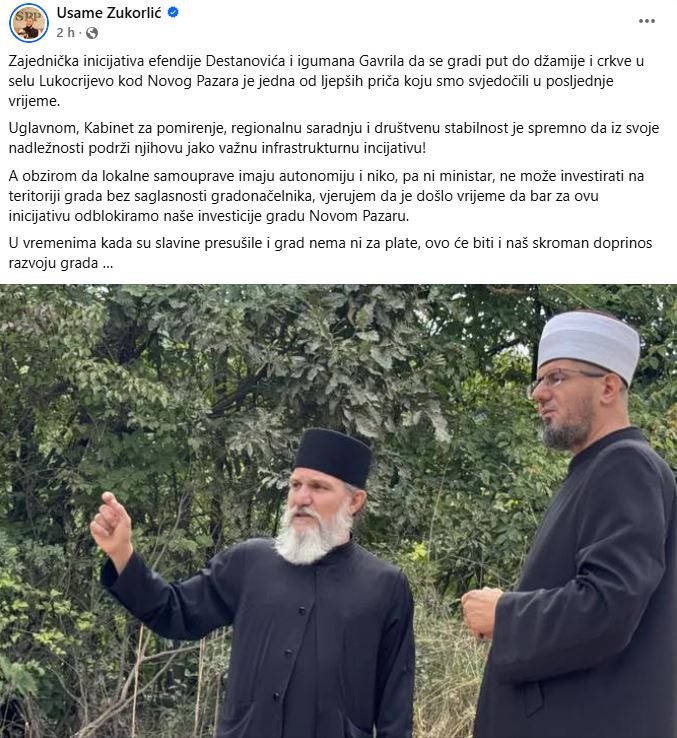Open Usame Zukorlić's profile picture avatar

29,23
